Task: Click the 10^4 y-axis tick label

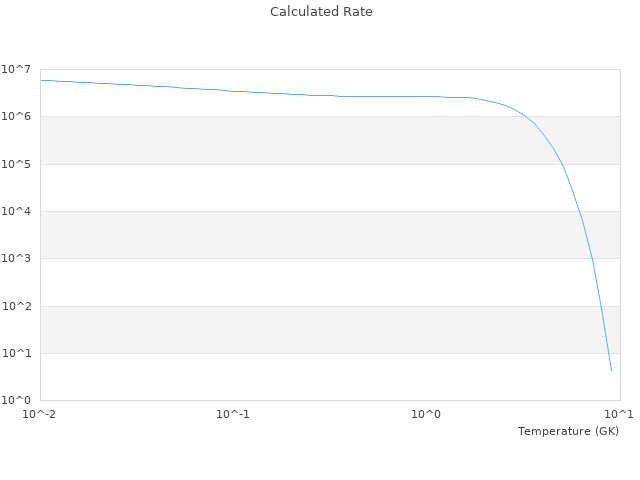Action: (15, 211)
